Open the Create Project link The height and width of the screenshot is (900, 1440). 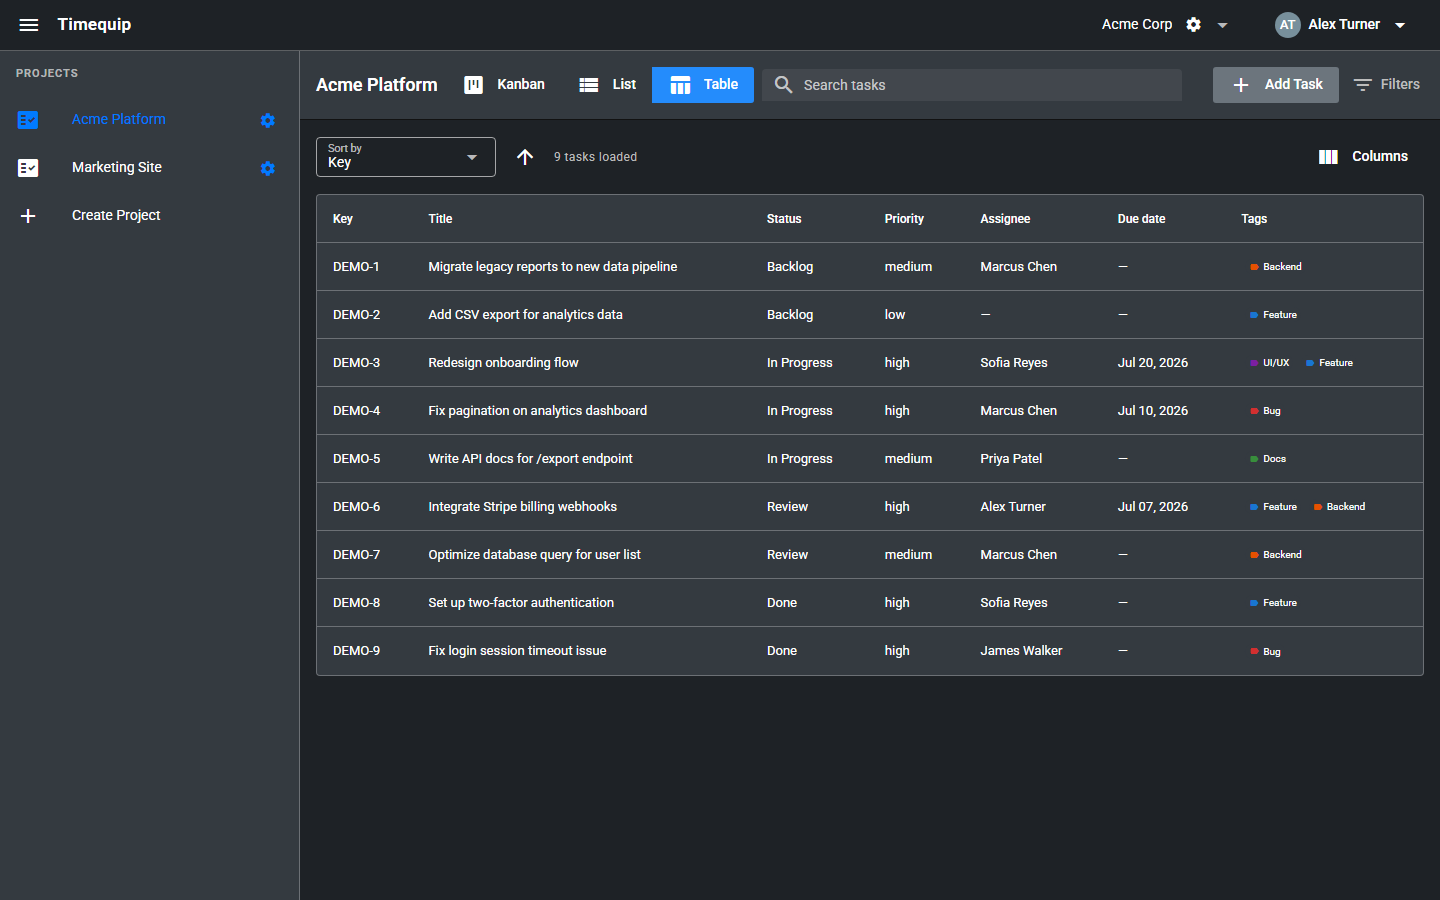(x=116, y=215)
